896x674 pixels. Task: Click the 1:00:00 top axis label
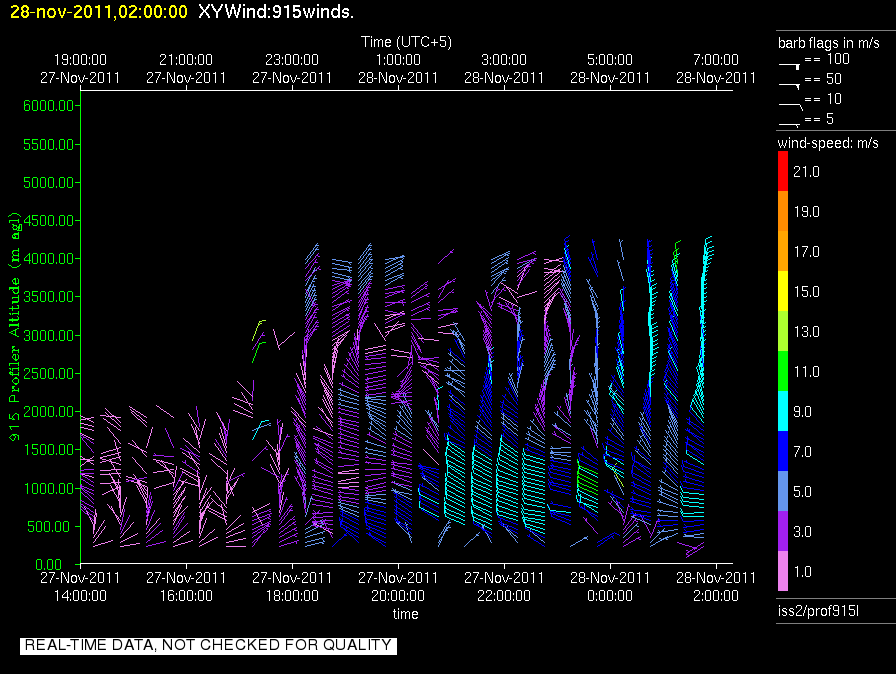[x=398, y=59]
